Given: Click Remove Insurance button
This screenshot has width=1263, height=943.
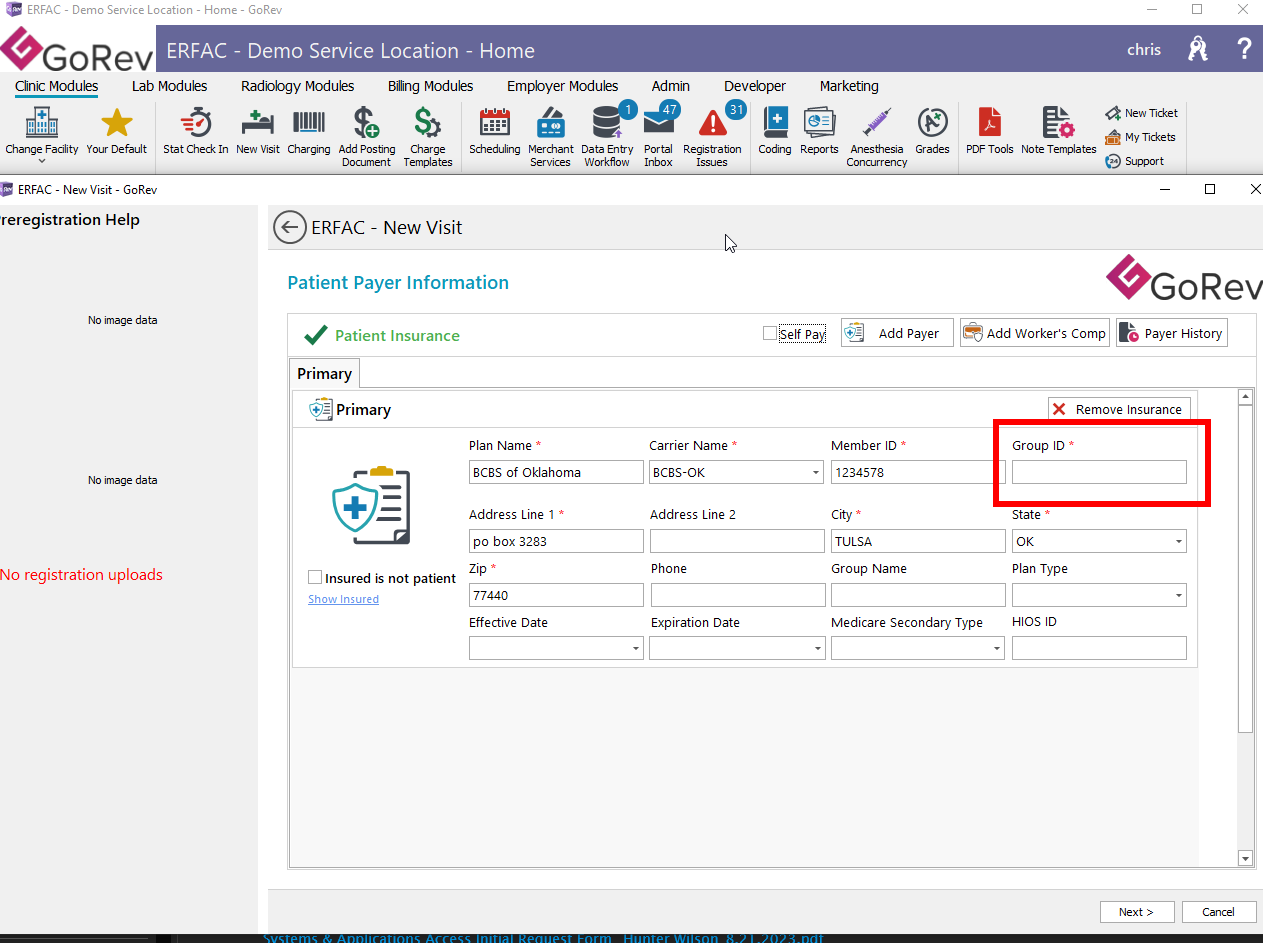Looking at the screenshot, I should click(x=1120, y=409).
